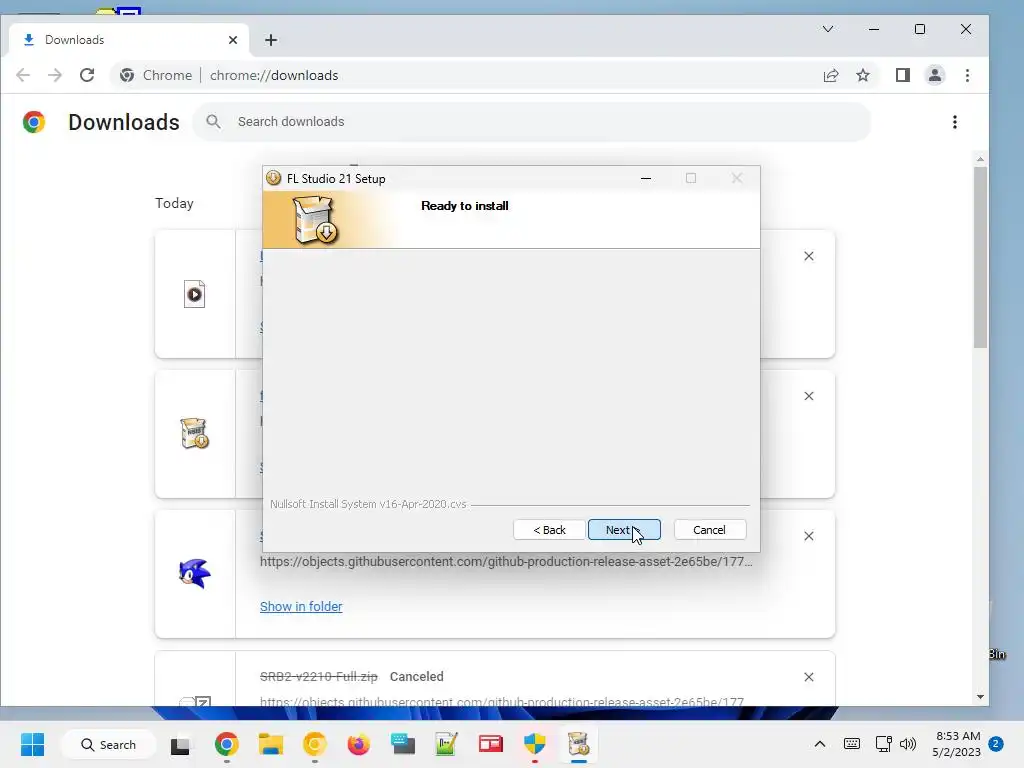Open the Windows Security shield taskbar icon

(x=535, y=744)
